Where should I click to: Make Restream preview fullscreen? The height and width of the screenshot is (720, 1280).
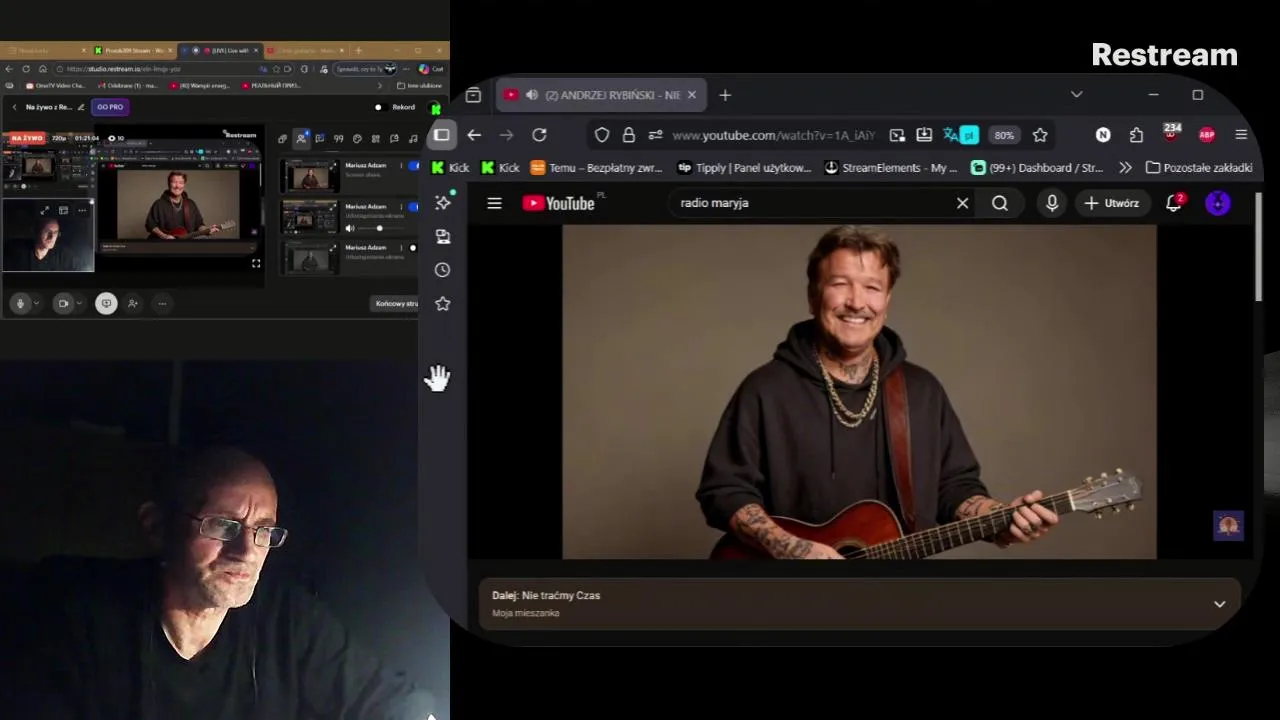coord(256,263)
